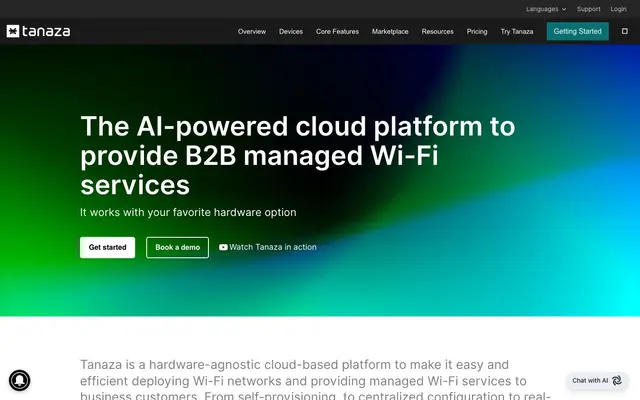
Task: Click the YouTube play icon
Action: [x=223, y=247]
